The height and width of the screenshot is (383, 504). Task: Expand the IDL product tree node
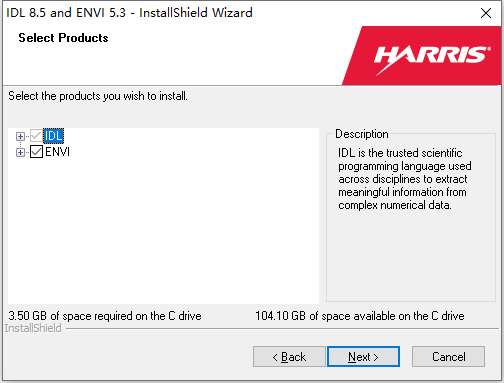(20, 136)
